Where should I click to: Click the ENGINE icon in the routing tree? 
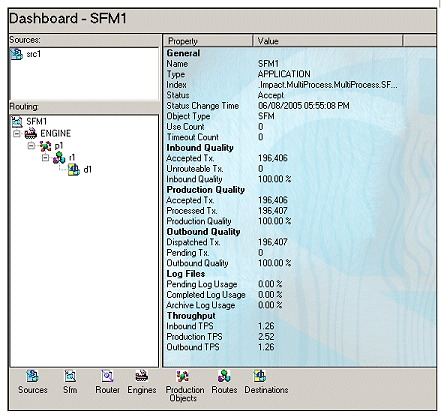(31, 133)
